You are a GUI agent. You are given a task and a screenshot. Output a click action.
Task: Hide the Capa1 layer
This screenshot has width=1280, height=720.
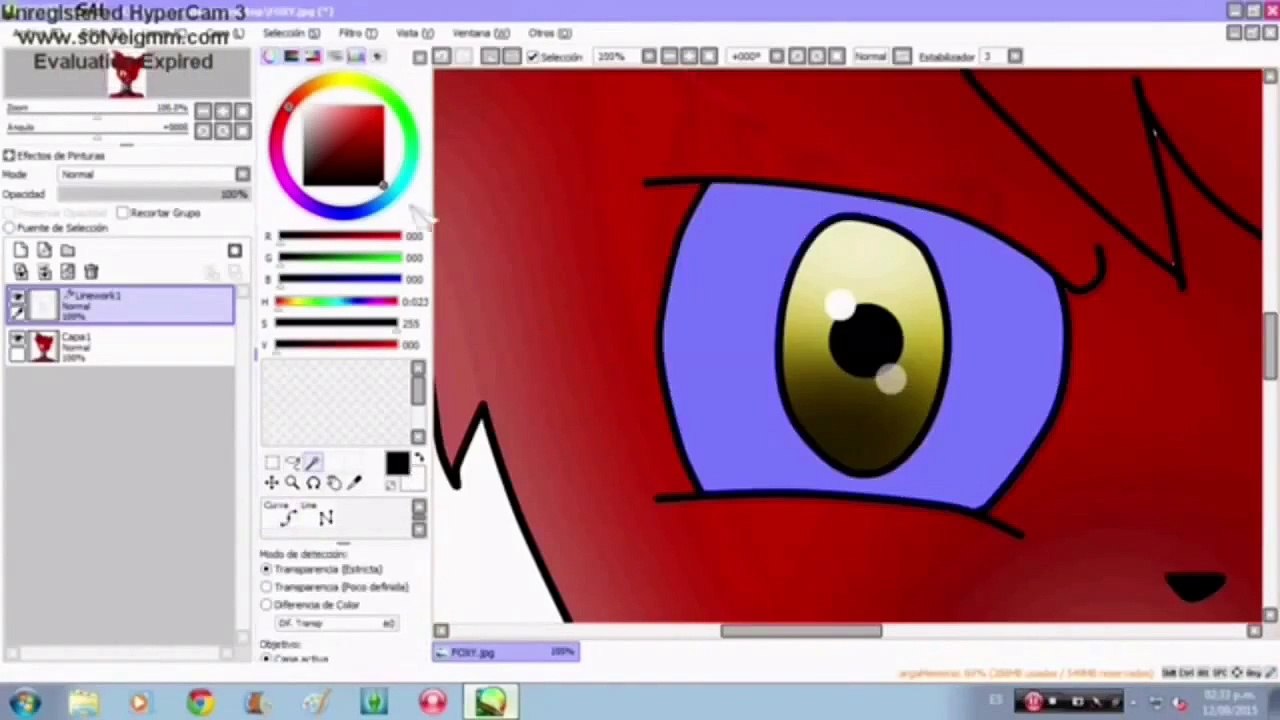point(17,339)
